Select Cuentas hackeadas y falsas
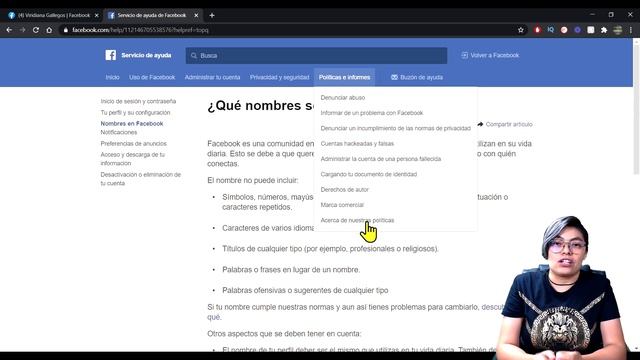 click(x=357, y=144)
